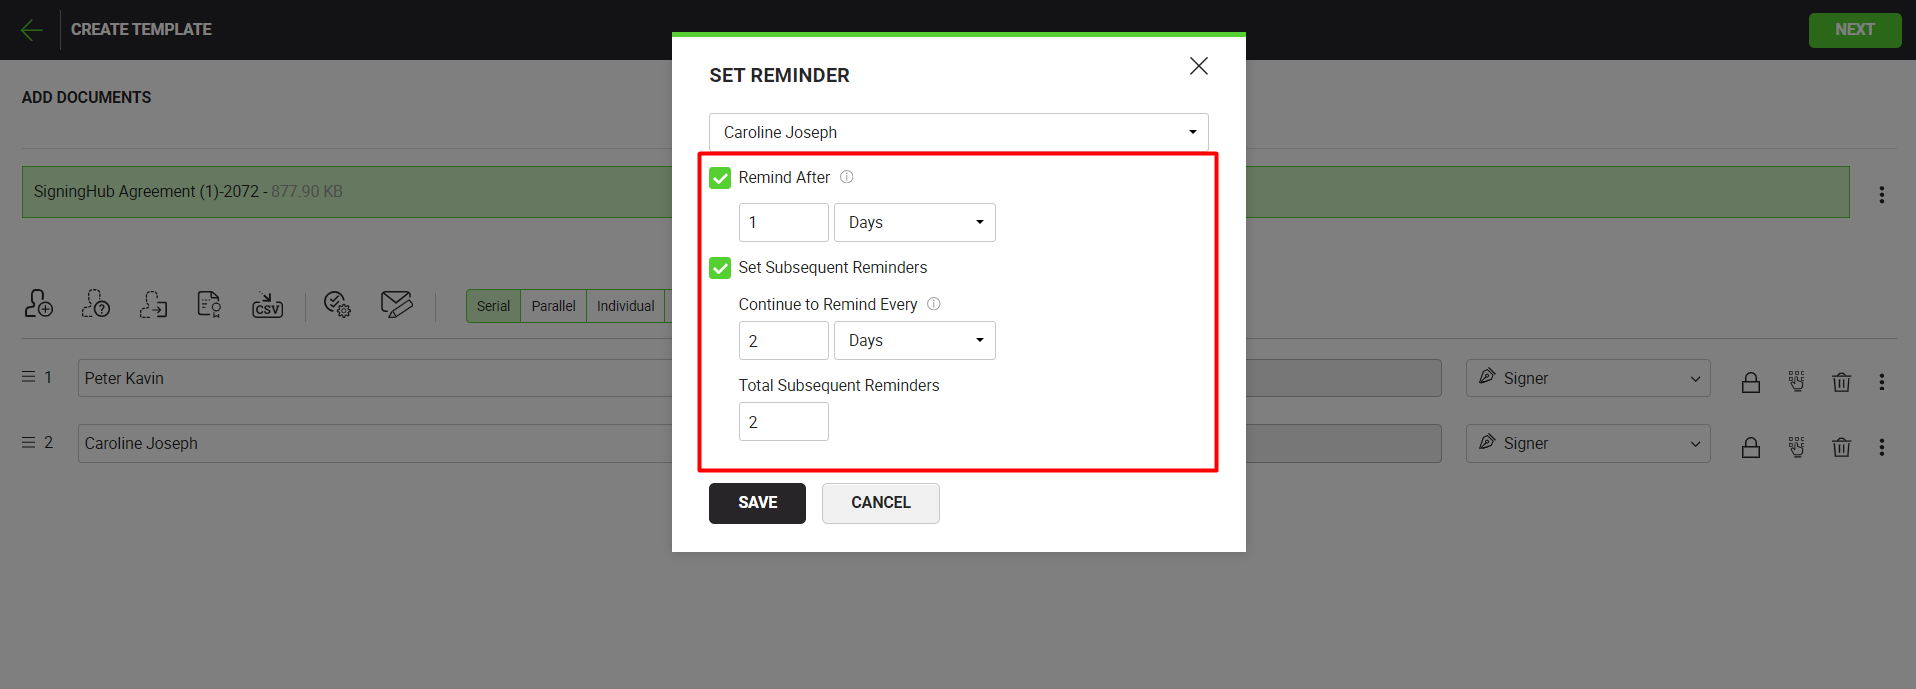Click the lock icon for Peter Kavin
This screenshot has height=689, width=1916.
click(1750, 382)
